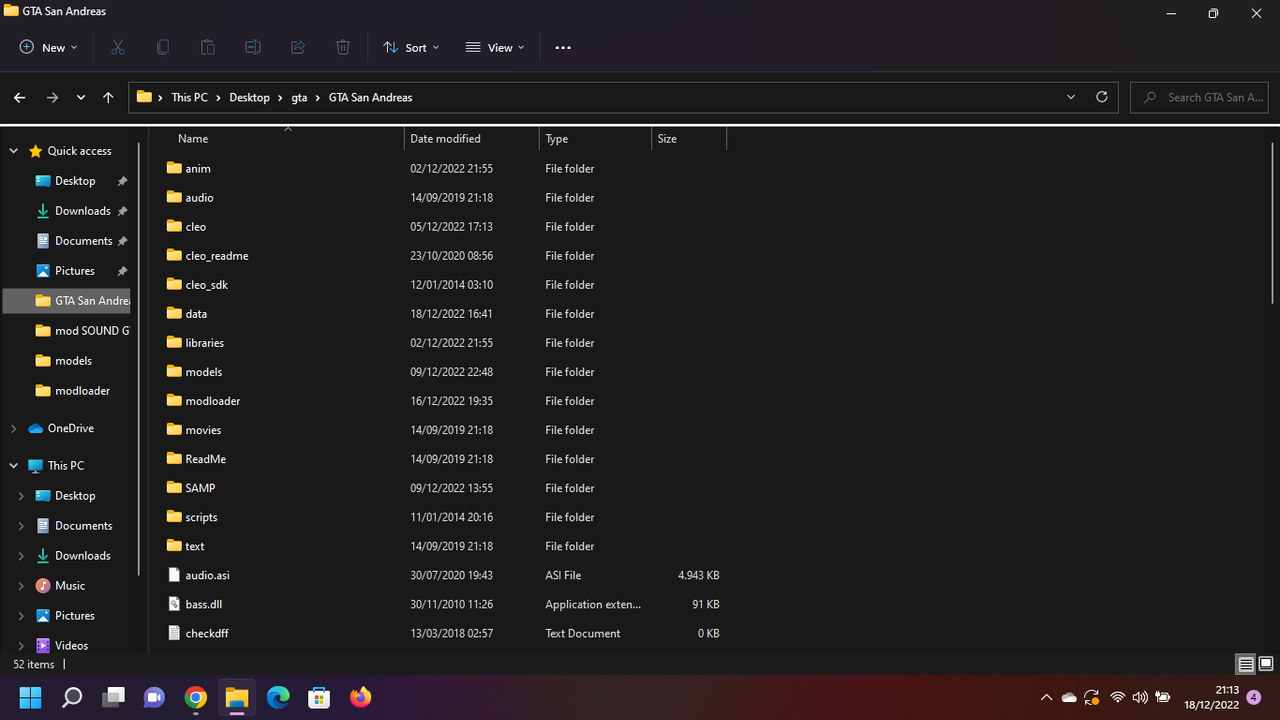The image size is (1280, 720).
Task: Open Google Chrome from taskbar
Action: pos(196,697)
